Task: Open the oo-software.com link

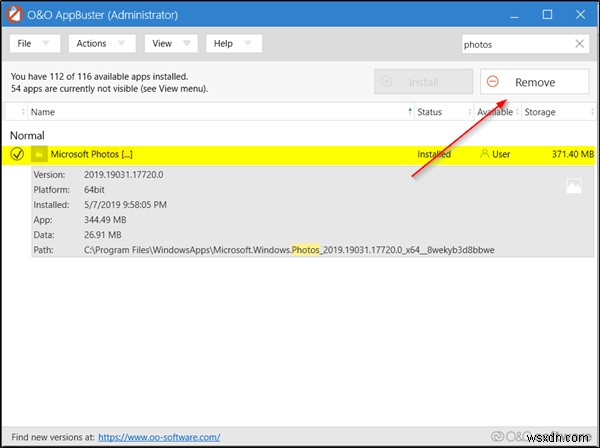Action: coord(159,437)
